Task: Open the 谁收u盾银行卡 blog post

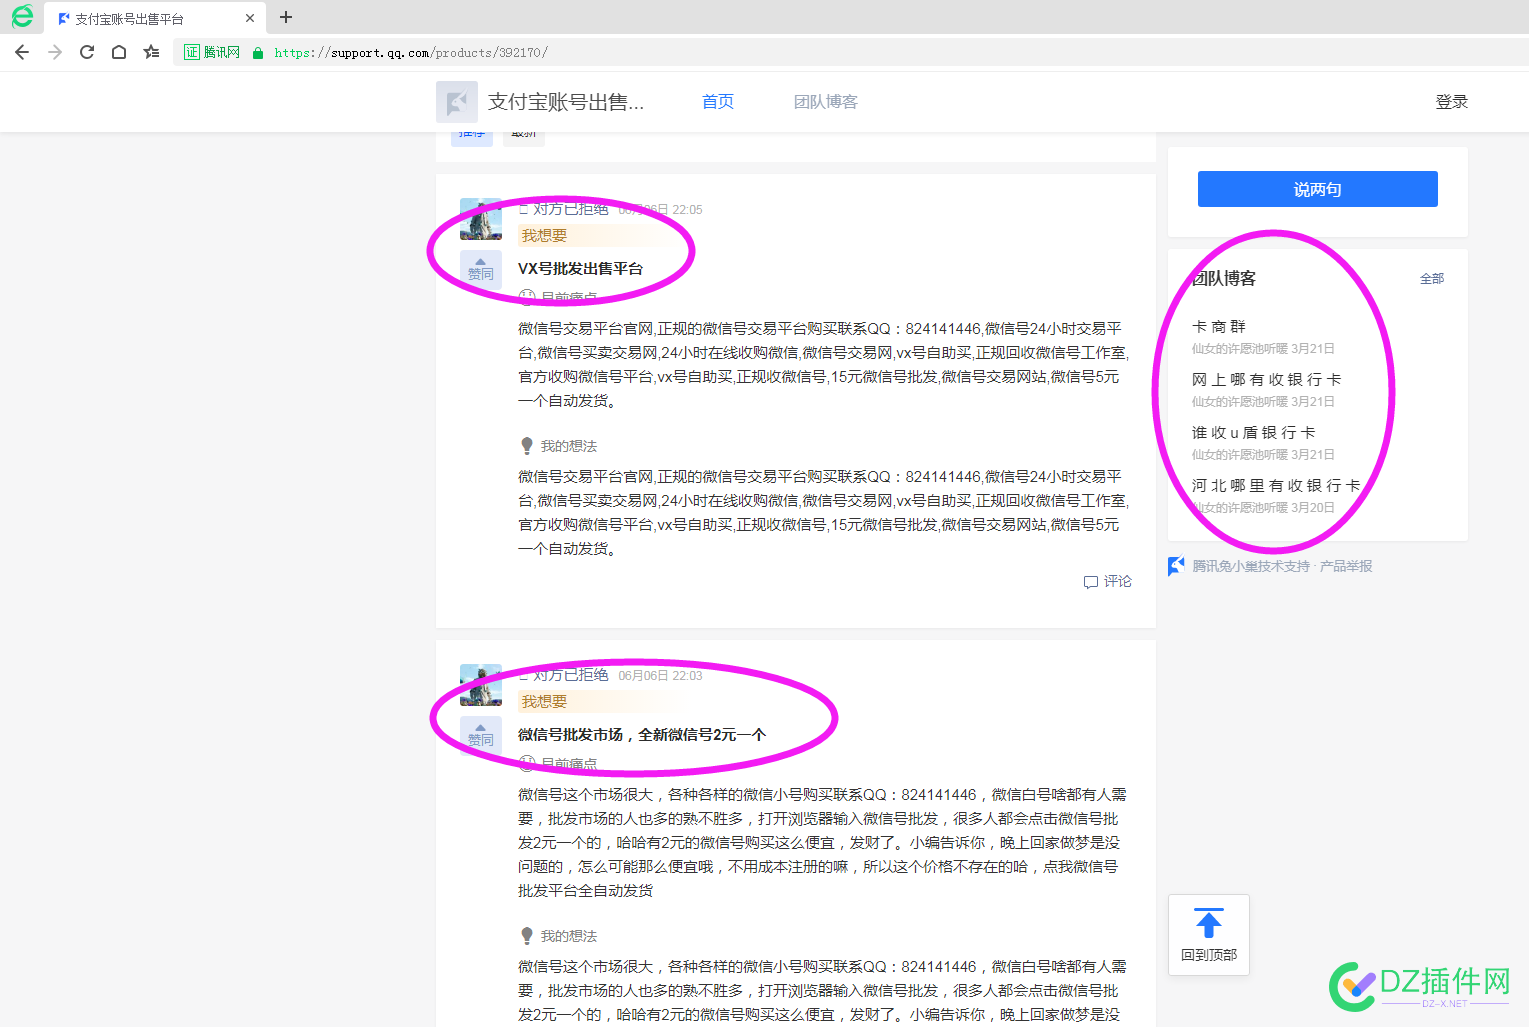Action: coord(1254,433)
